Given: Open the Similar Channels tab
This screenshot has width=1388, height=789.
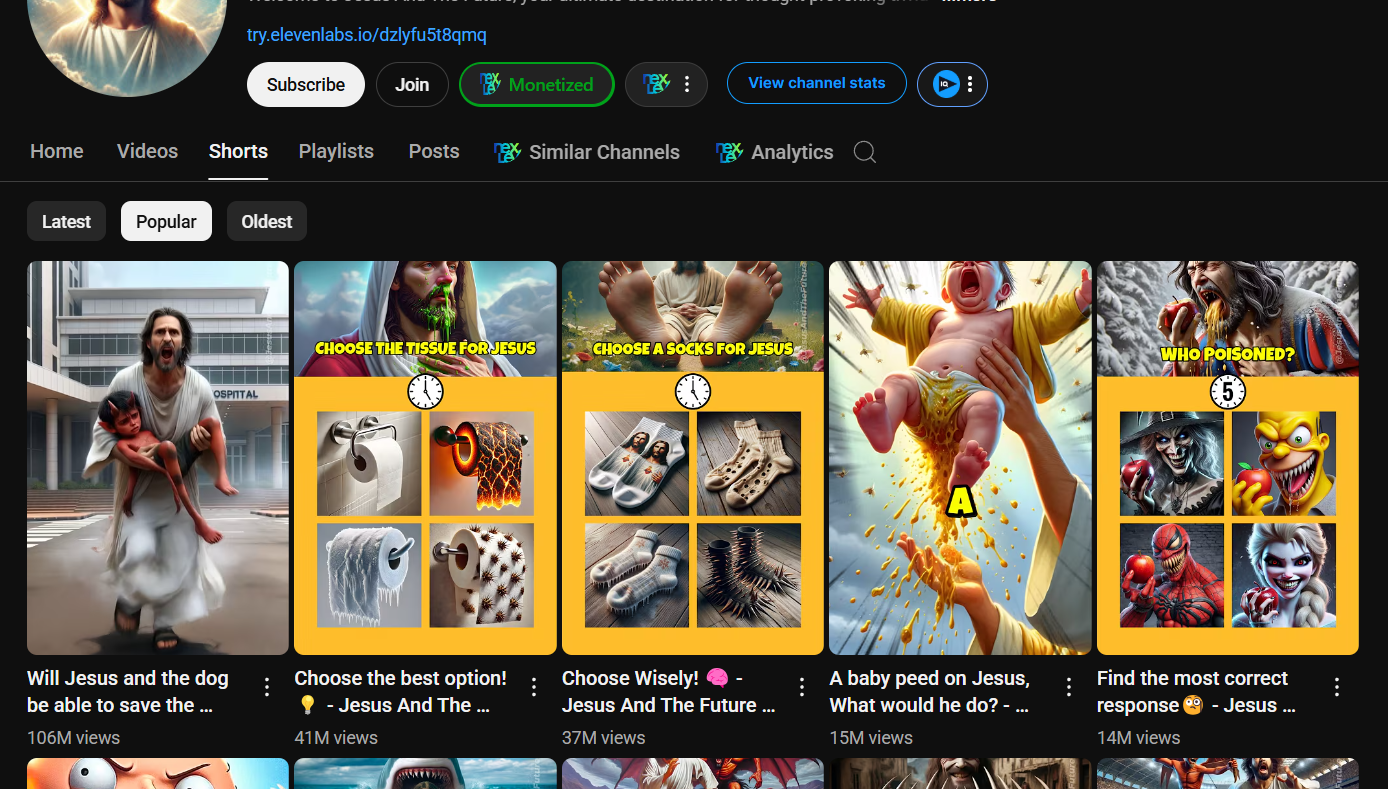Looking at the screenshot, I should click(x=587, y=152).
